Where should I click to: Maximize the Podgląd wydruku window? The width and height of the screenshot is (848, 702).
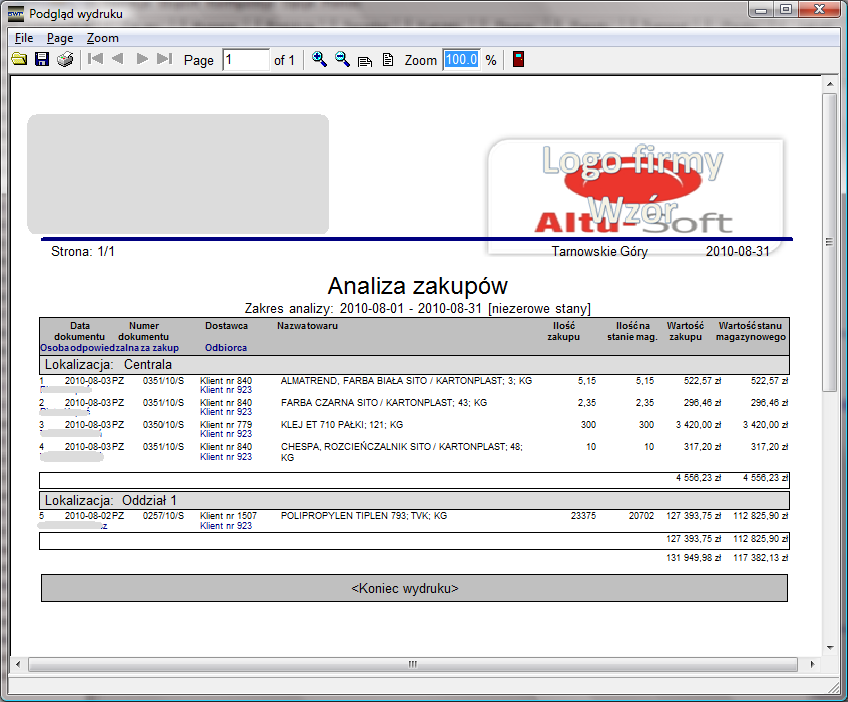[786, 10]
